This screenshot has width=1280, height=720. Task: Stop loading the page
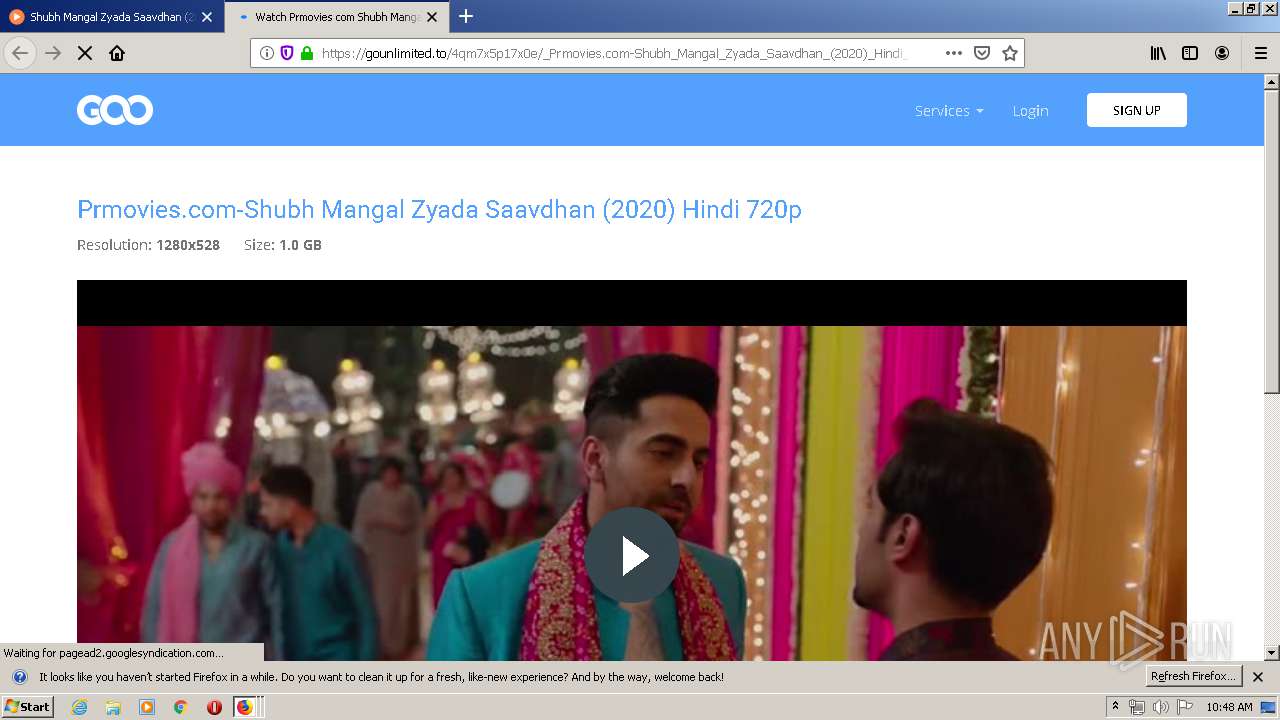85,53
